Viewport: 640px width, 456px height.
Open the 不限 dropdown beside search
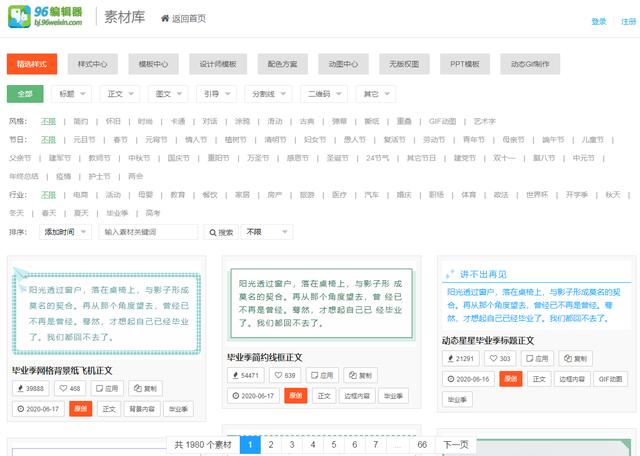[267, 232]
